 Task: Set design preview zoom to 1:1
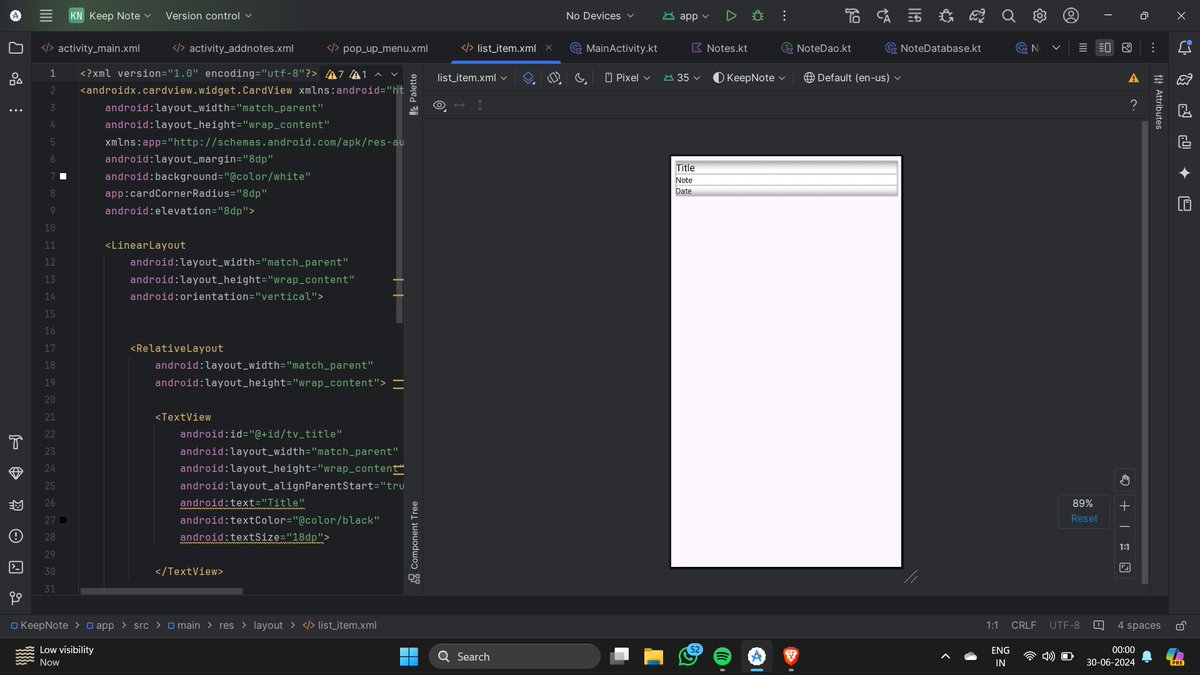(x=1125, y=548)
